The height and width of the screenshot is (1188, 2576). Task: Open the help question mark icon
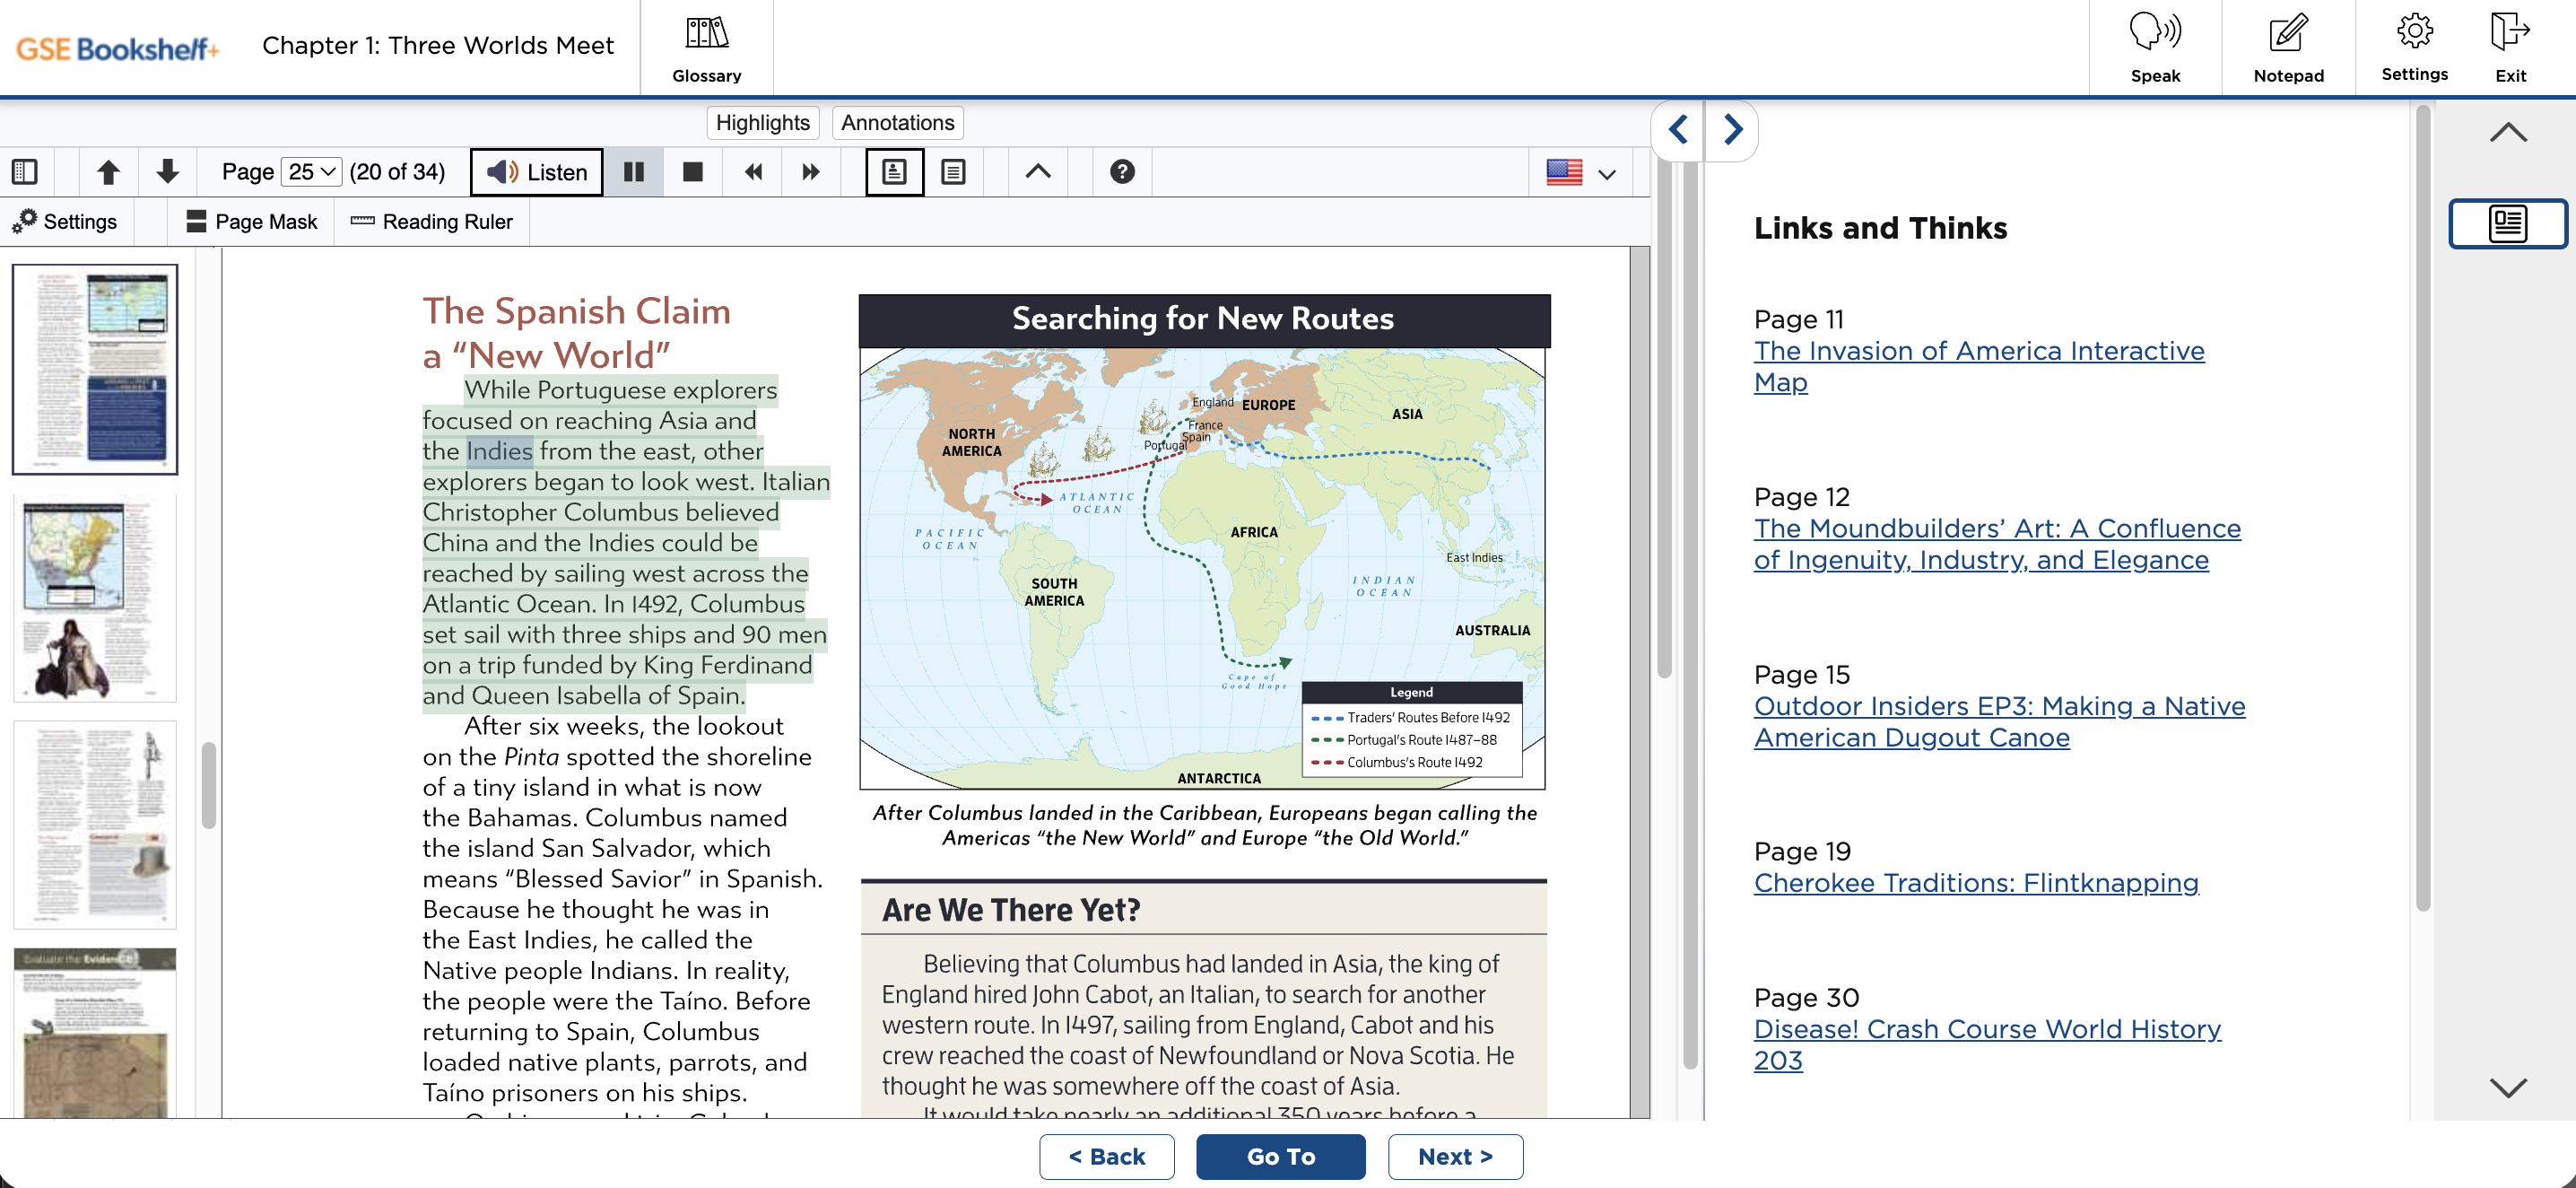pyautogui.click(x=1122, y=172)
